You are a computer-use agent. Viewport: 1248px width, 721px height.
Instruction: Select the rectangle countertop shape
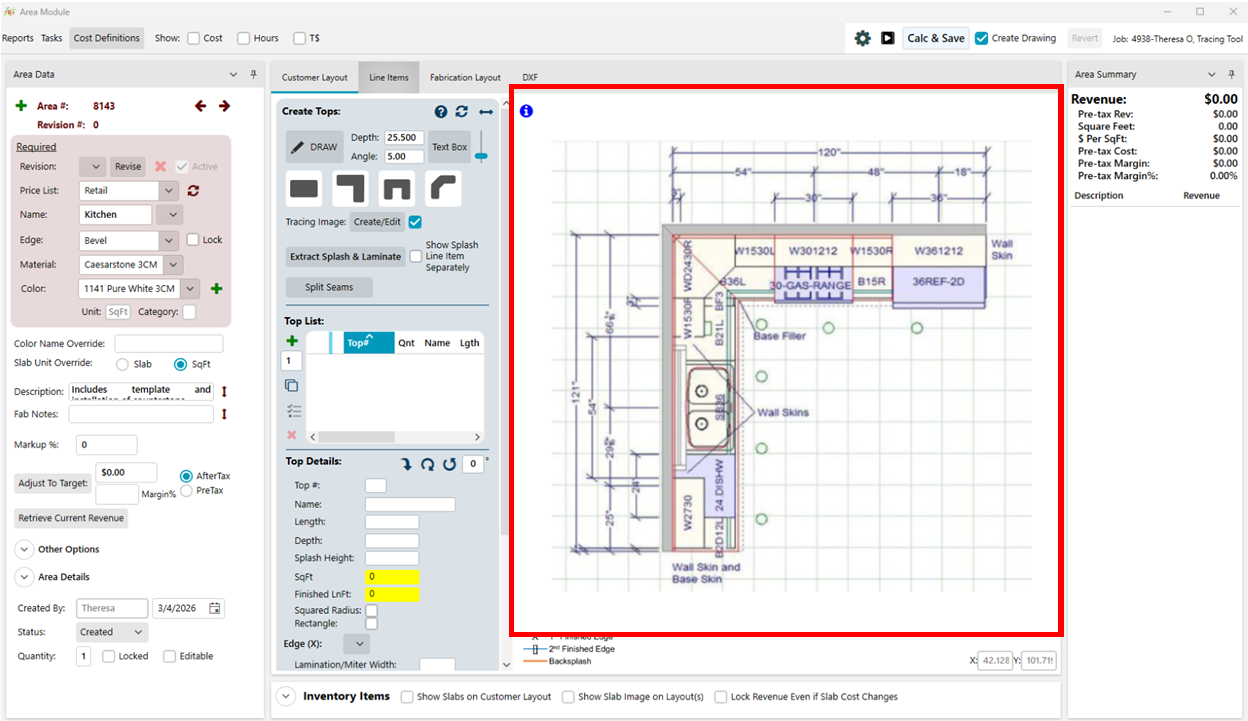(x=304, y=188)
